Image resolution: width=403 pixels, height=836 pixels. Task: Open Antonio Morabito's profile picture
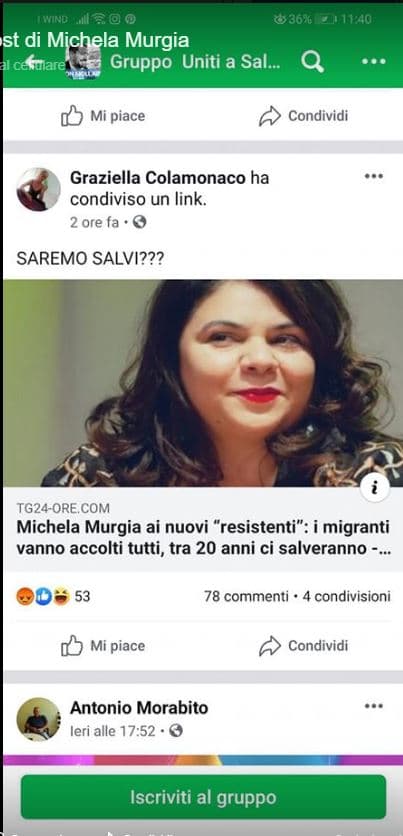[38, 719]
